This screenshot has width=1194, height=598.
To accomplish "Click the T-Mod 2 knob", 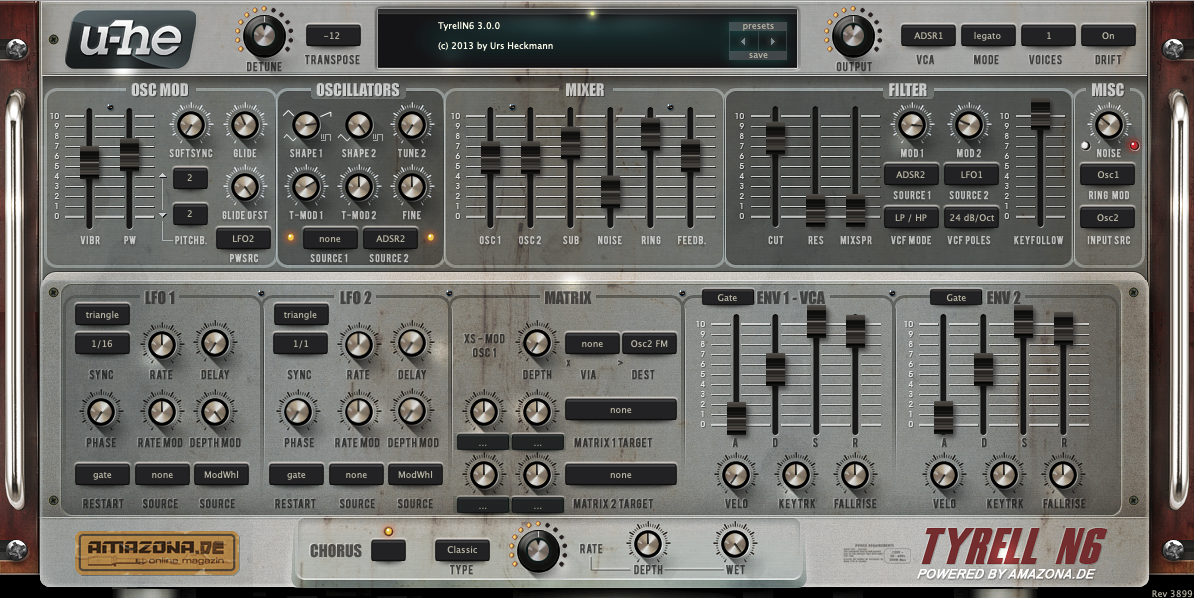I will (359, 187).
